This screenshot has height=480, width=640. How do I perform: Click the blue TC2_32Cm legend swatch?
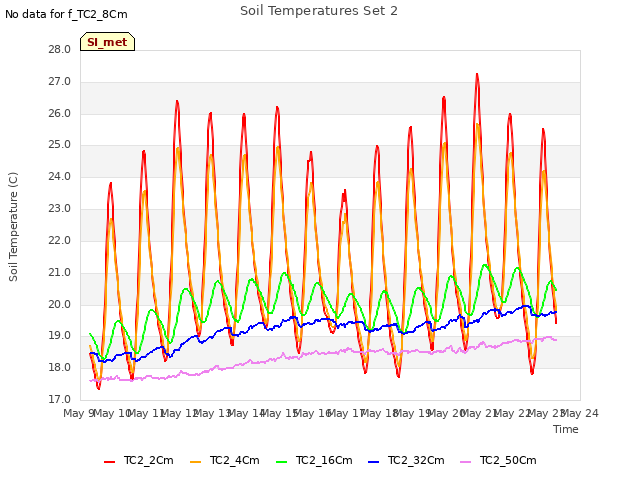point(373,462)
